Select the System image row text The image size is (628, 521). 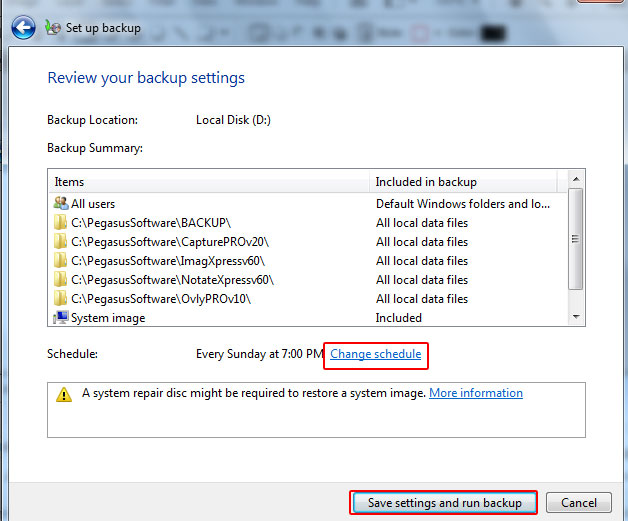[108, 318]
